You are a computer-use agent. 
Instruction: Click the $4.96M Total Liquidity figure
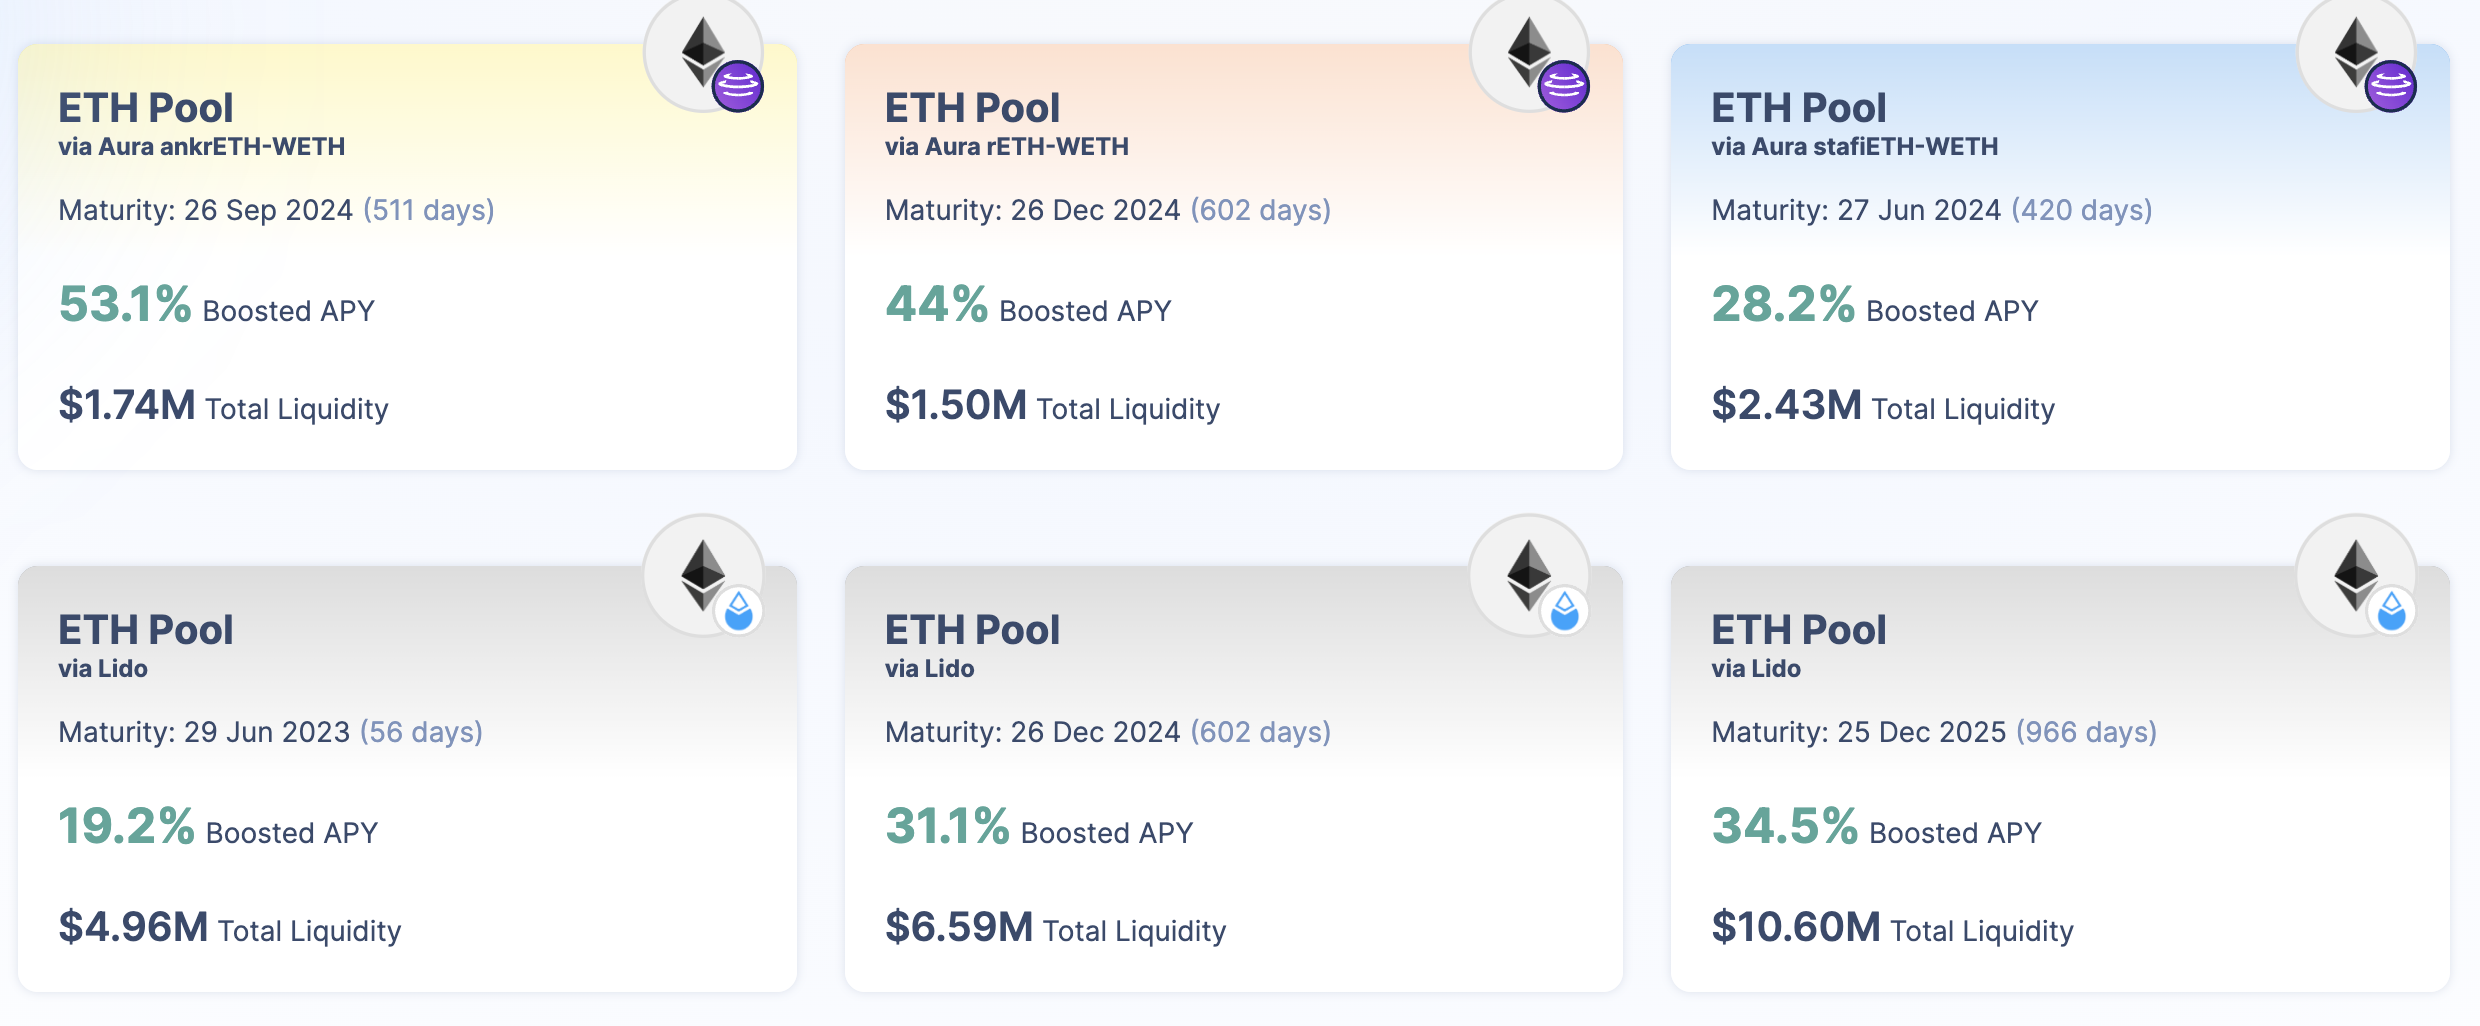133,928
